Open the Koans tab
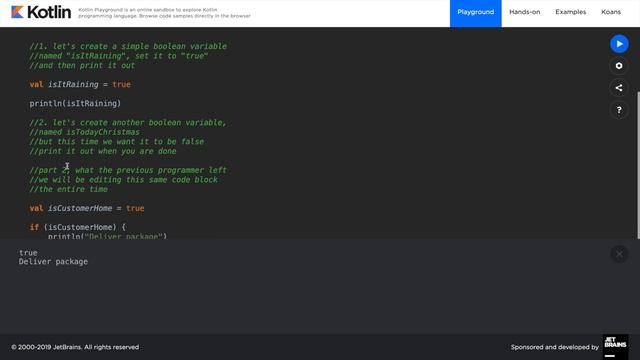640x360 pixels. pos(611,12)
